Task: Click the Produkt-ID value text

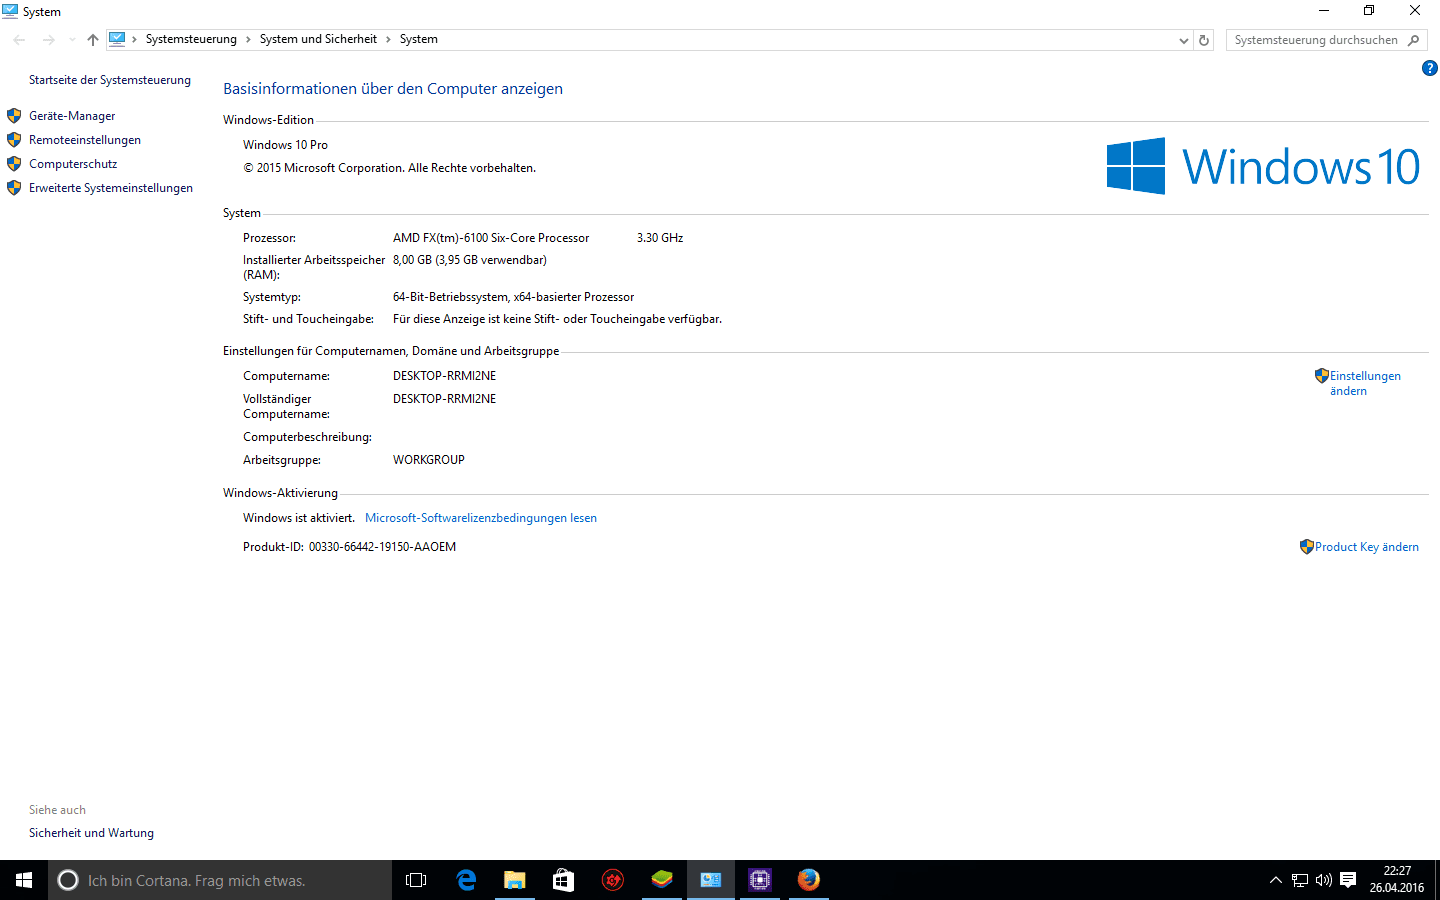Action: point(382,547)
